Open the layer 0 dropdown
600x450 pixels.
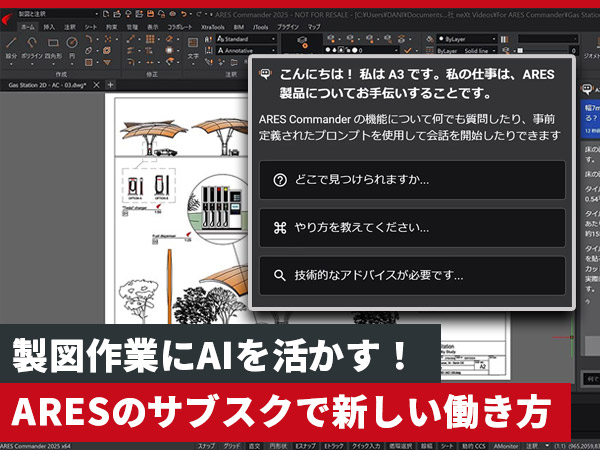[362, 50]
